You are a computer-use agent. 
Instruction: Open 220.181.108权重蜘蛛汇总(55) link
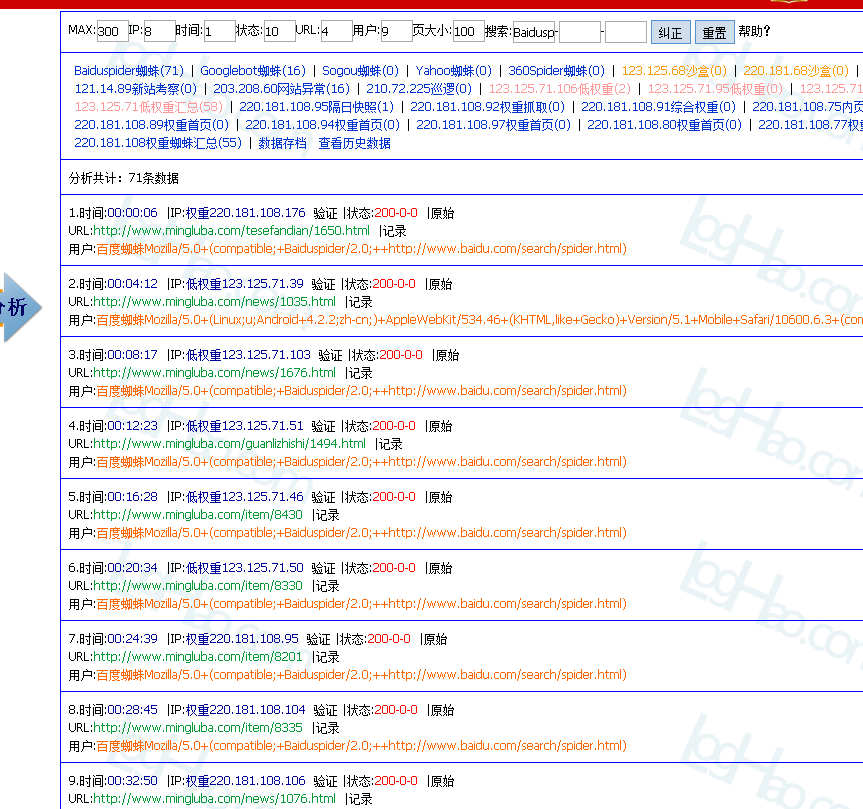pos(158,143)
